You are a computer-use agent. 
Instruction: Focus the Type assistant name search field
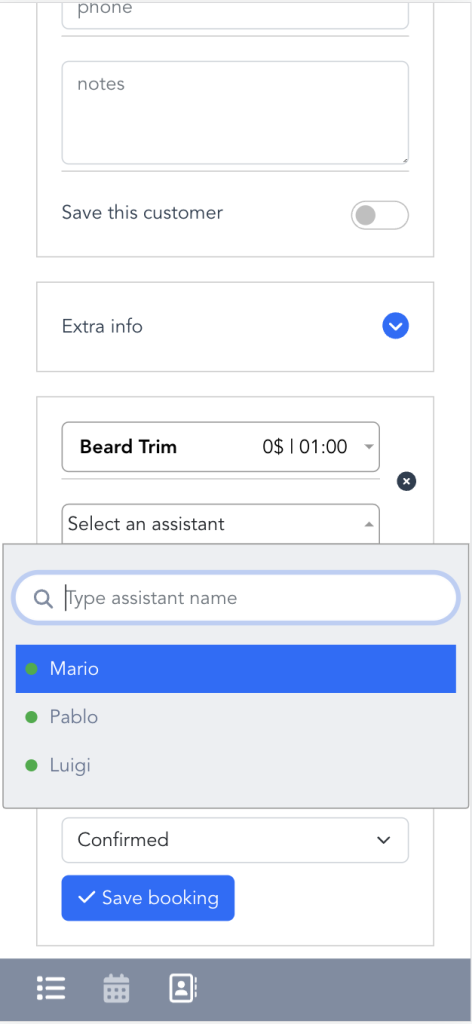[x=236, y=598]
